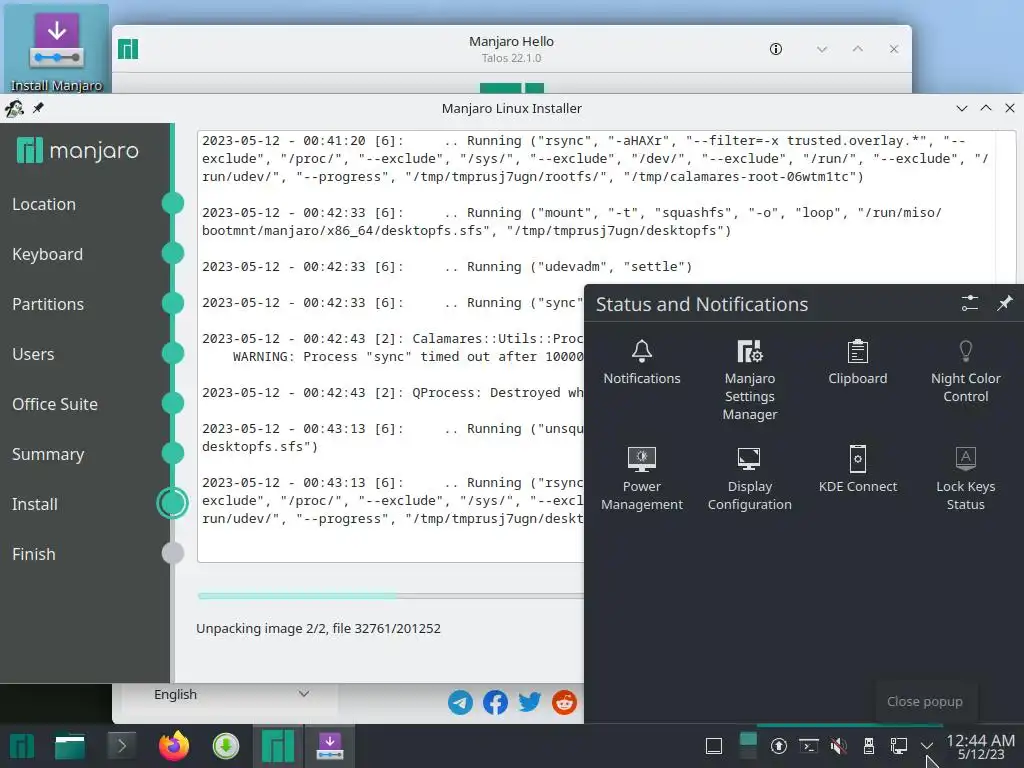Open the installer window menu icon
The image size is (1024, 768).
[x=14, y=108]
